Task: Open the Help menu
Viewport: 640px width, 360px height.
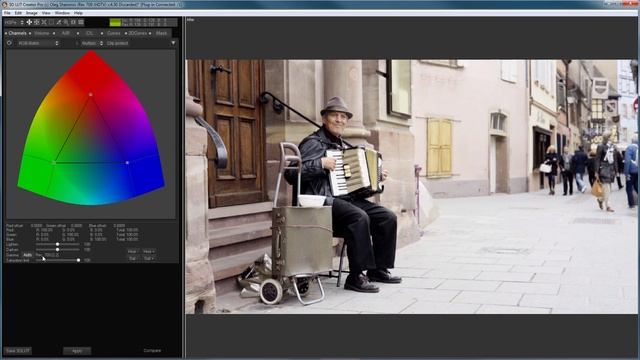Action: coord(78,13)
